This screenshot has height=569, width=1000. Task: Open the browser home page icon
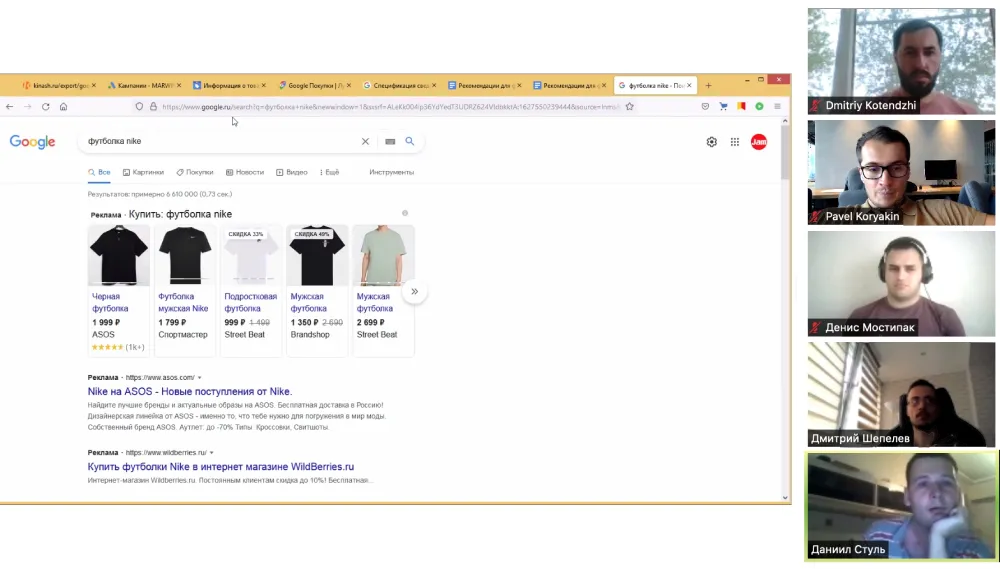coord(63,107)
